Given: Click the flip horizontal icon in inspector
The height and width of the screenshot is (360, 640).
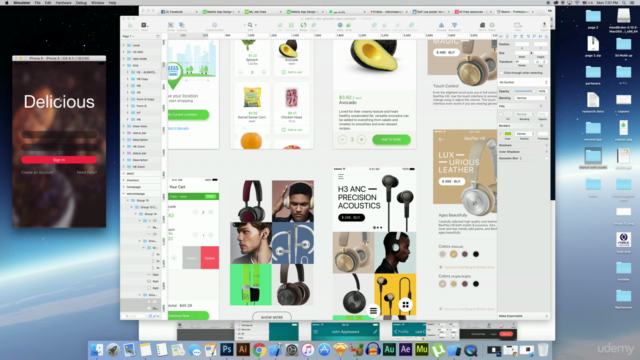Looking at the screenshot, I should pos(538,62).
